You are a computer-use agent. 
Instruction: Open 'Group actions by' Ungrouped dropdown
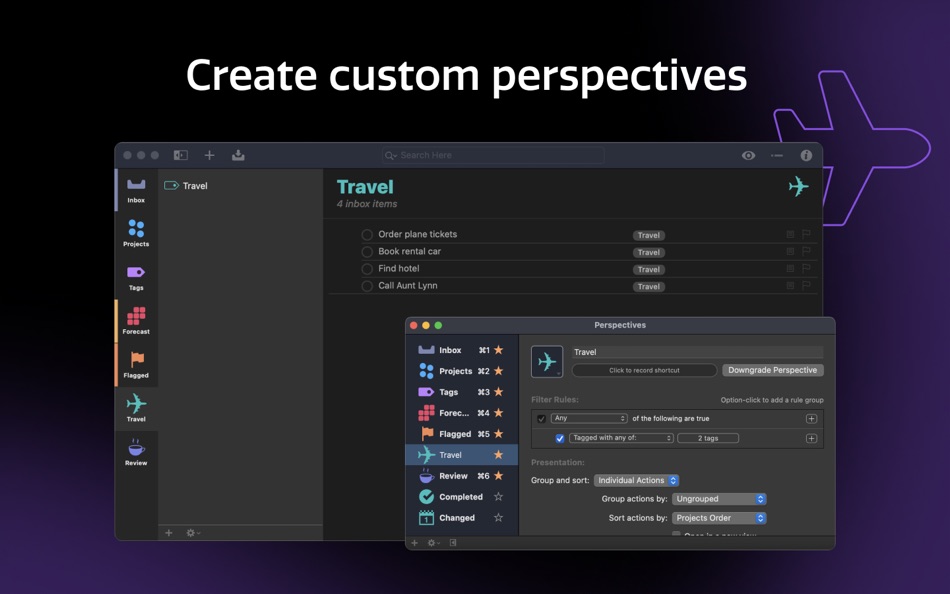(719, 499)
